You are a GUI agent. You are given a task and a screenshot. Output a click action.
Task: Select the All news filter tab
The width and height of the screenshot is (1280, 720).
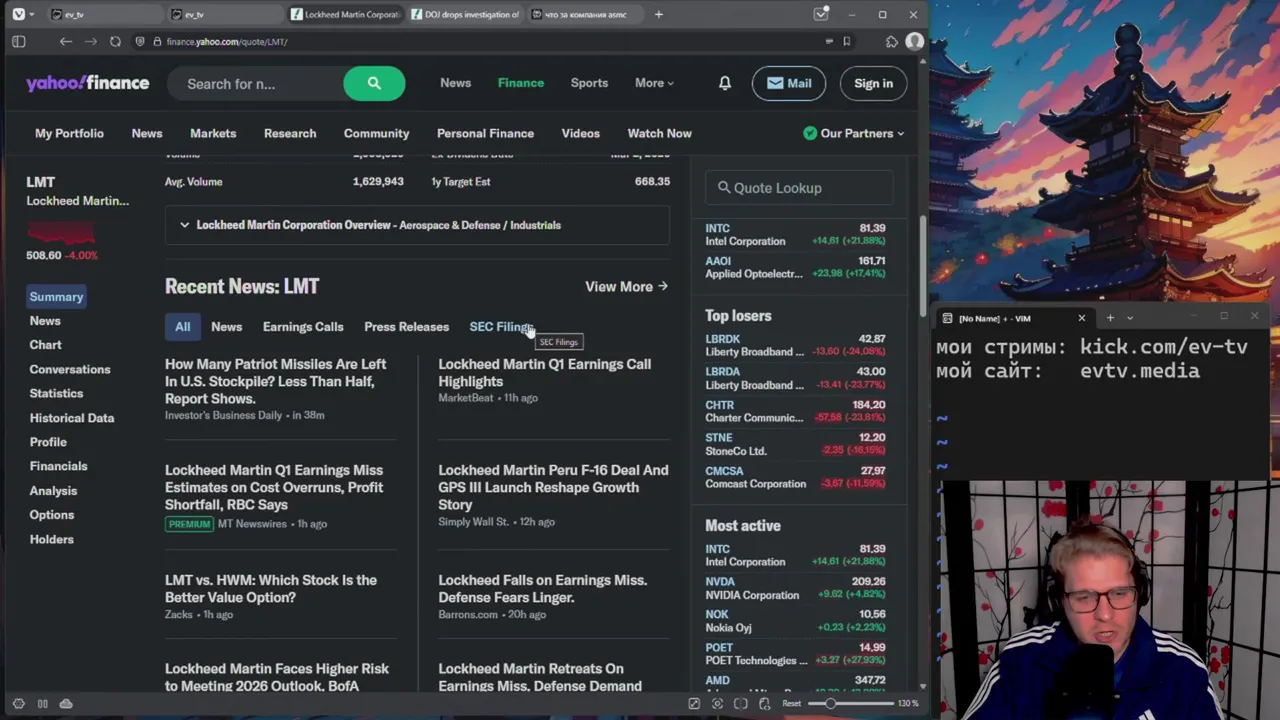click(x=182, y=327)
